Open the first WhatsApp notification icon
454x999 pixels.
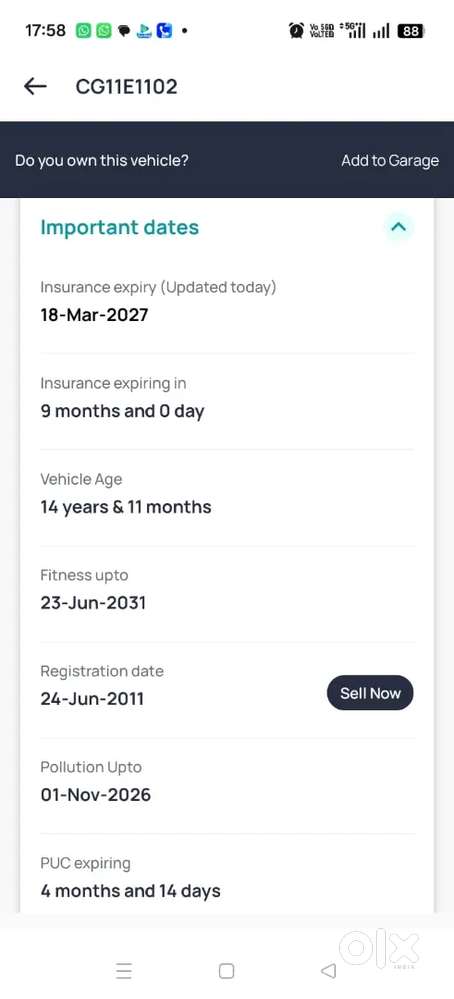[83, 31]
